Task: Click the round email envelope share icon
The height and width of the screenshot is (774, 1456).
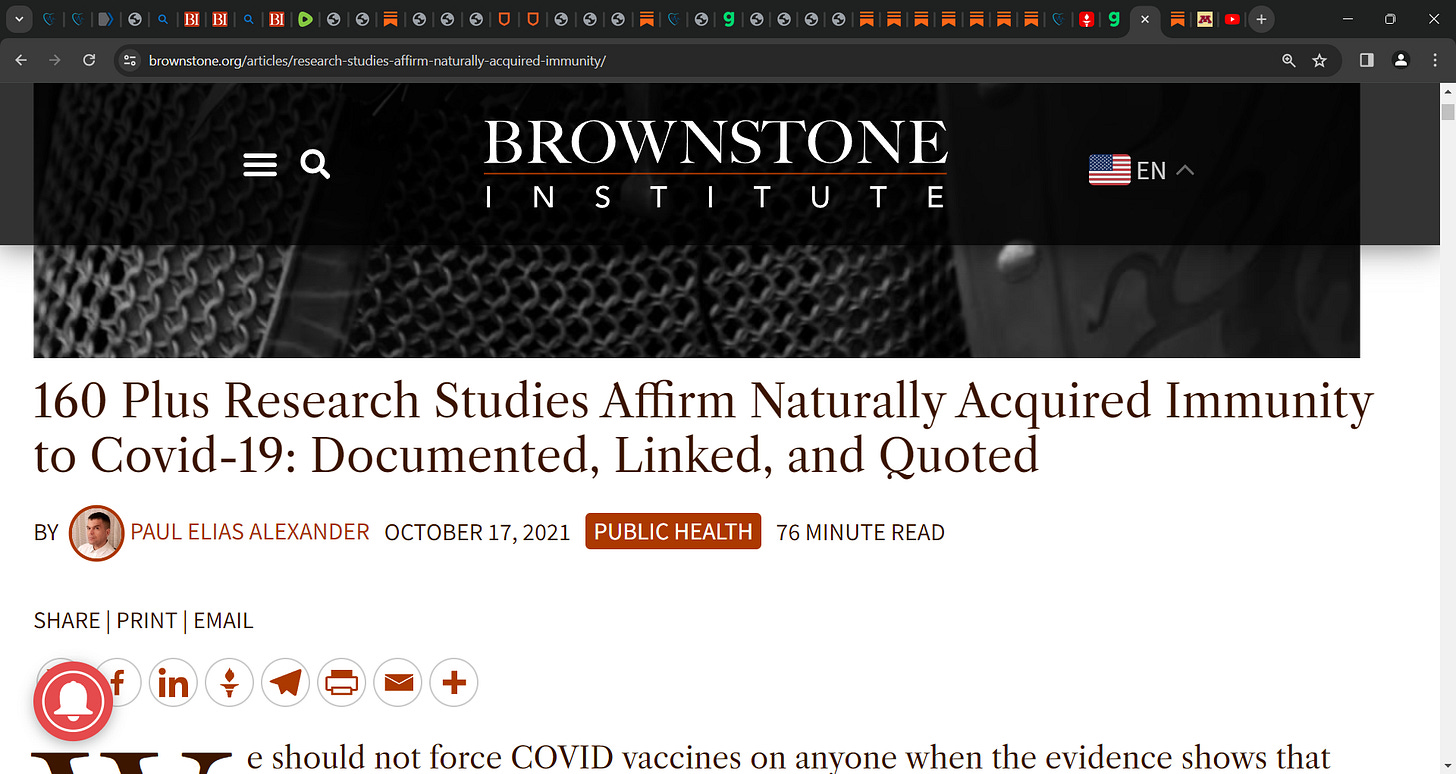Action: [x=398, y=684]
